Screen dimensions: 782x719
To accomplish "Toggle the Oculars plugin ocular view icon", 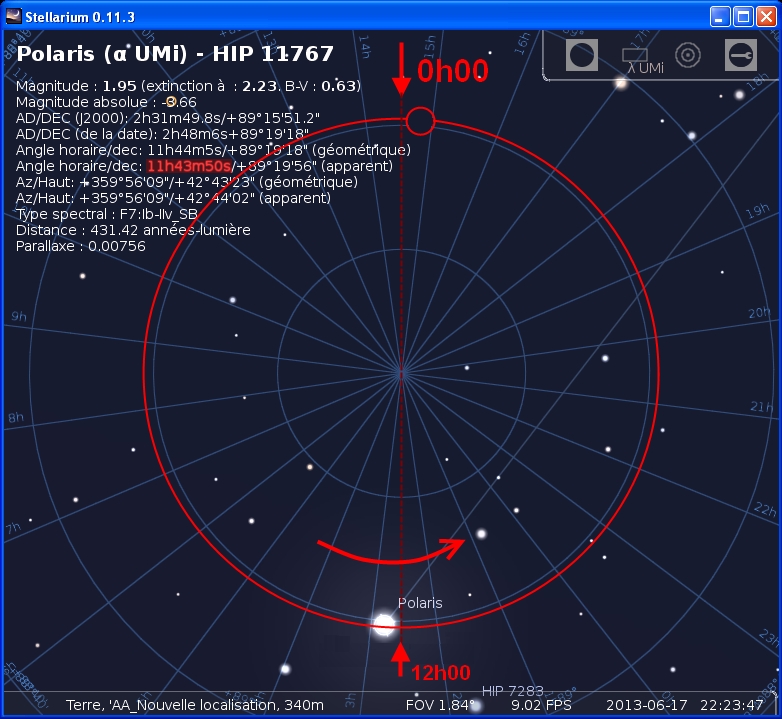I will coord(582,55).
